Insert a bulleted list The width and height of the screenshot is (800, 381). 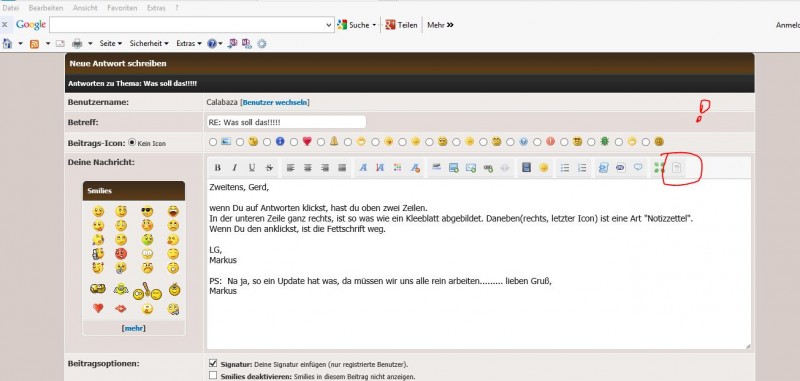[565, 168]
